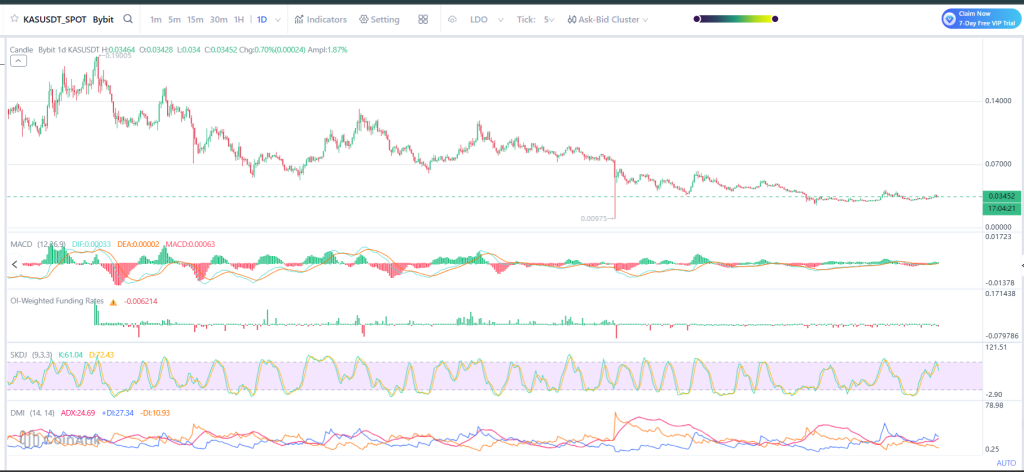Click the current price label 0.03452
This screenshot has width=1024, height=472.
point(1001,196)
